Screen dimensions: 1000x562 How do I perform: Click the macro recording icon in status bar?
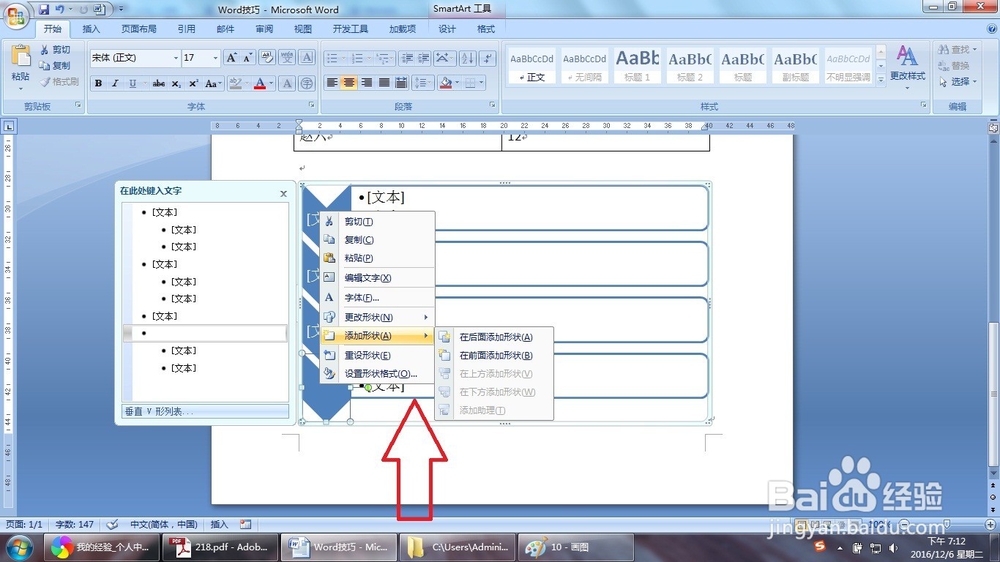pos(246,524)
